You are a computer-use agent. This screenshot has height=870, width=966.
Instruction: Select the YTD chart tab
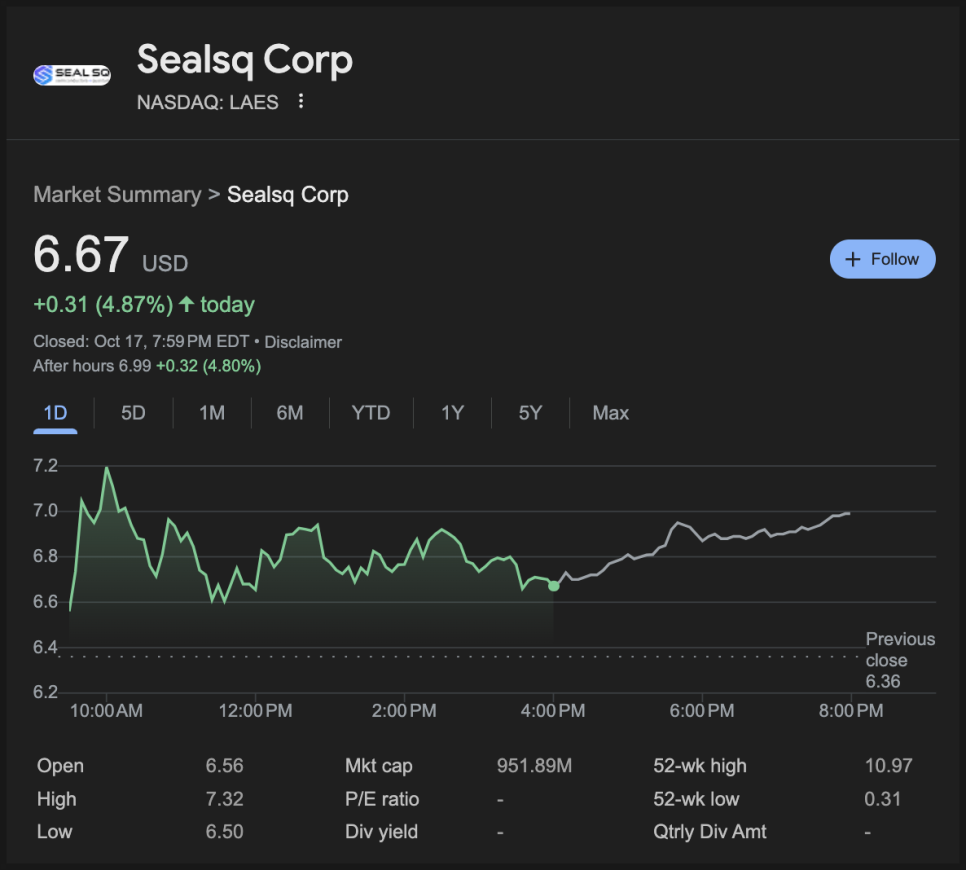point(370,413)
